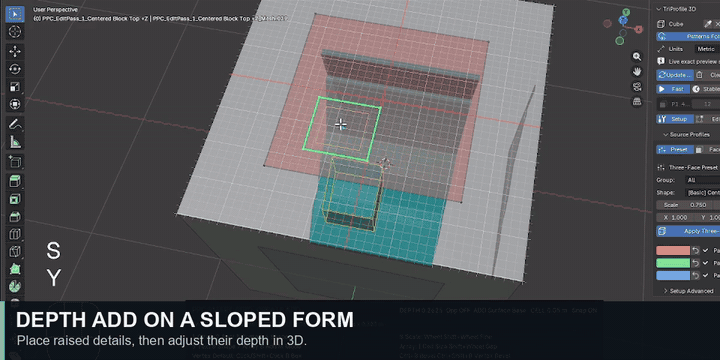720x360 pixels.
Task: Select the Faces source mode
Action: click(x=707, y=150)
